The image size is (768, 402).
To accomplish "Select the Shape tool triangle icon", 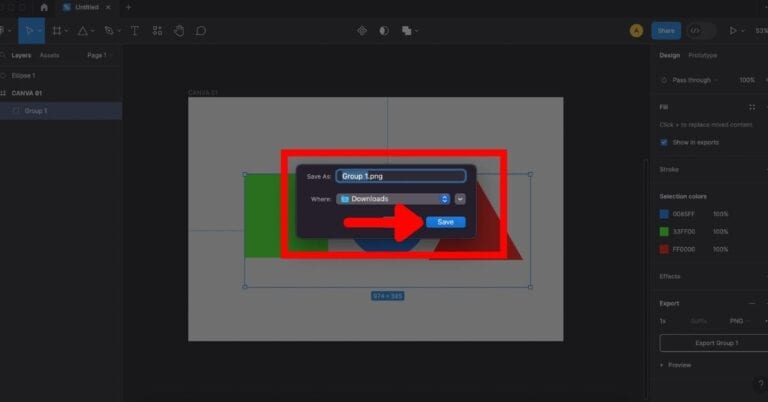I will [x=82, y=31].
